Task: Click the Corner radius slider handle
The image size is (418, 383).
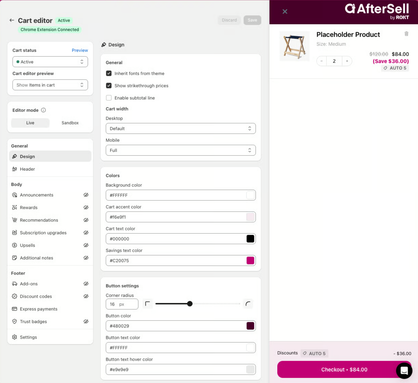Action: tap(190, 304)
